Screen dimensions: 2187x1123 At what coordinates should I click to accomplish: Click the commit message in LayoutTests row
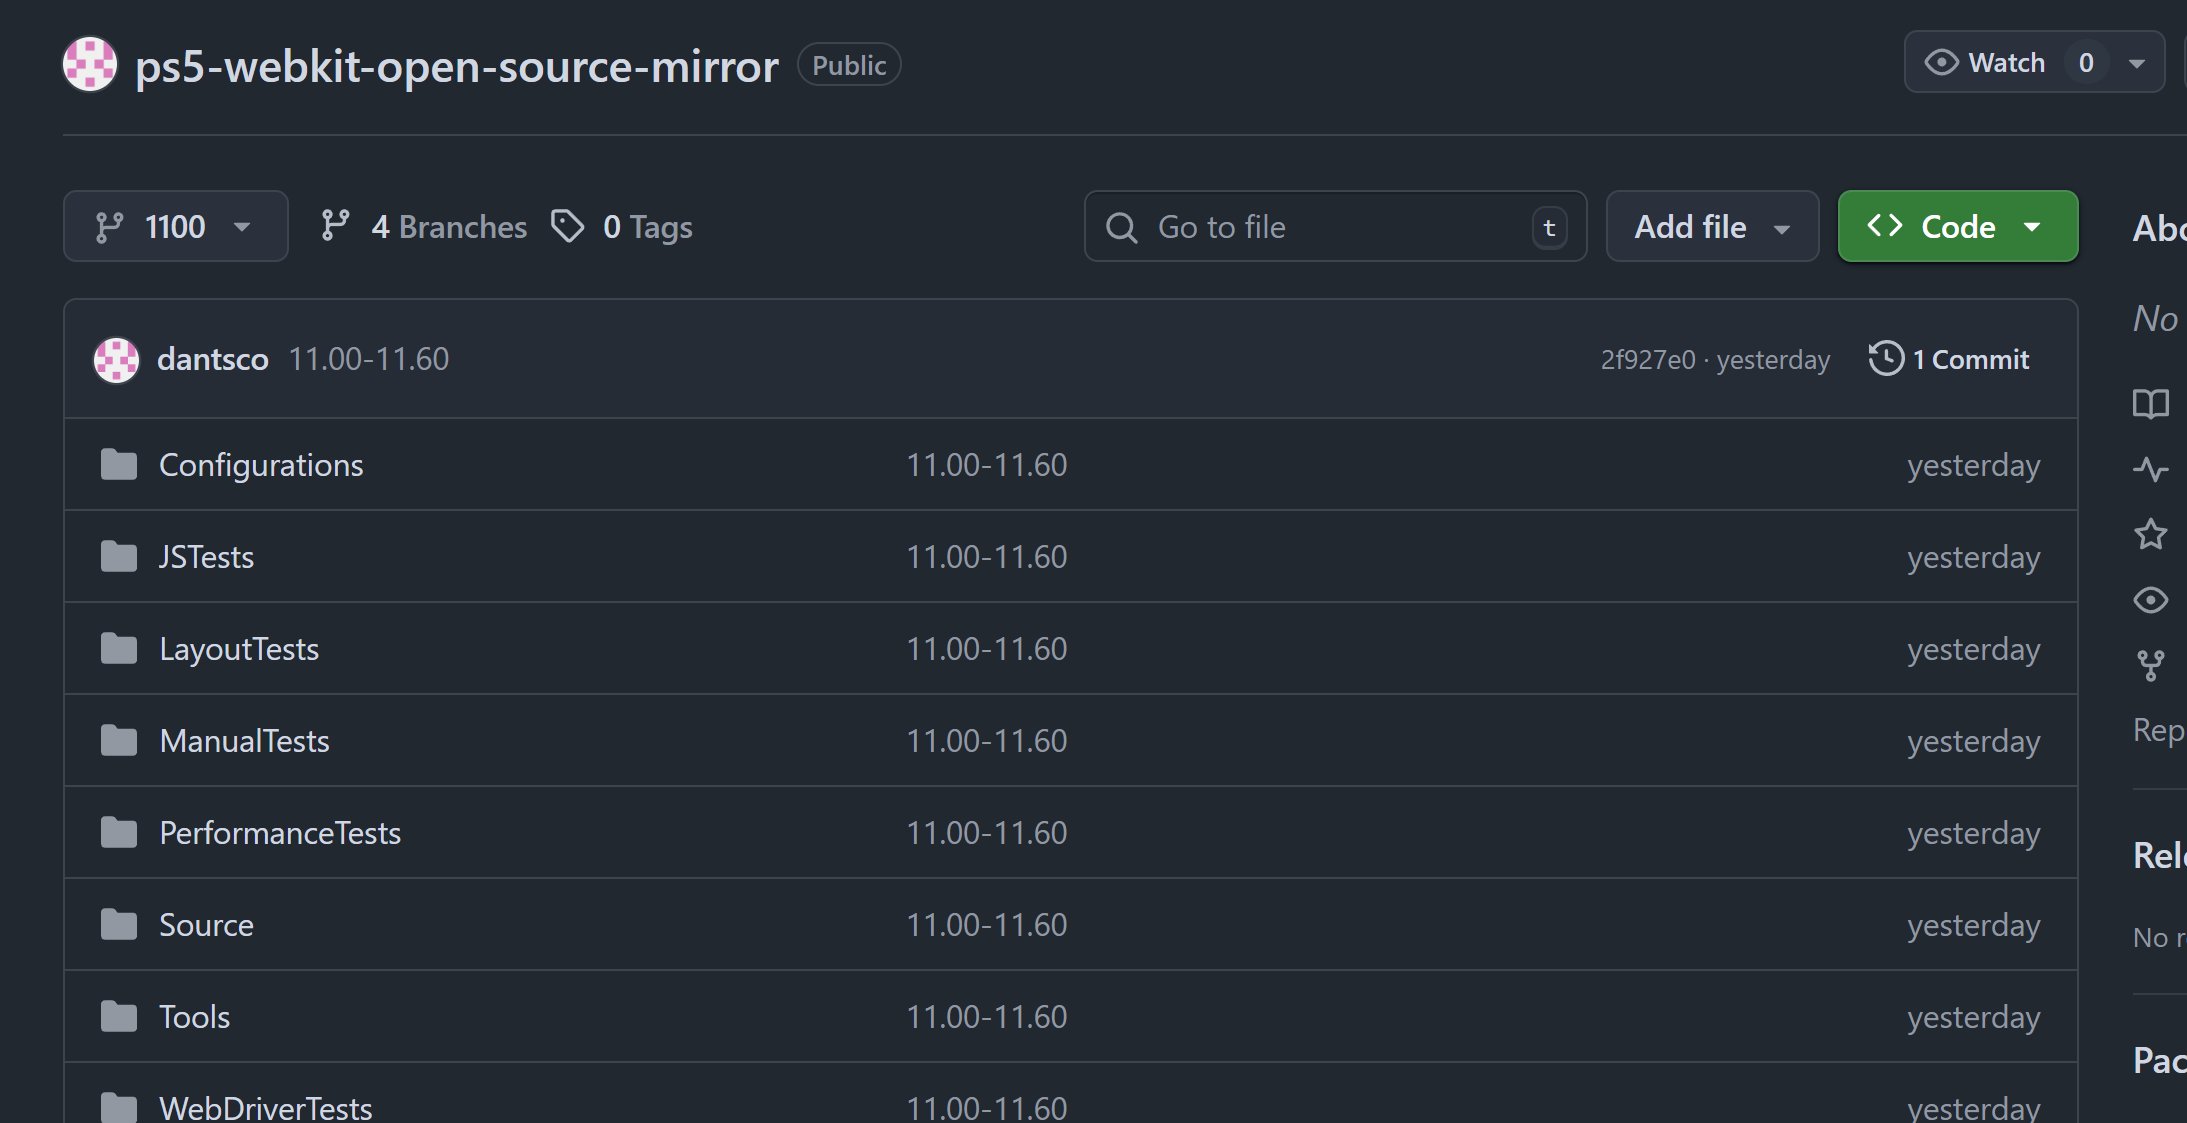[987, 649]
